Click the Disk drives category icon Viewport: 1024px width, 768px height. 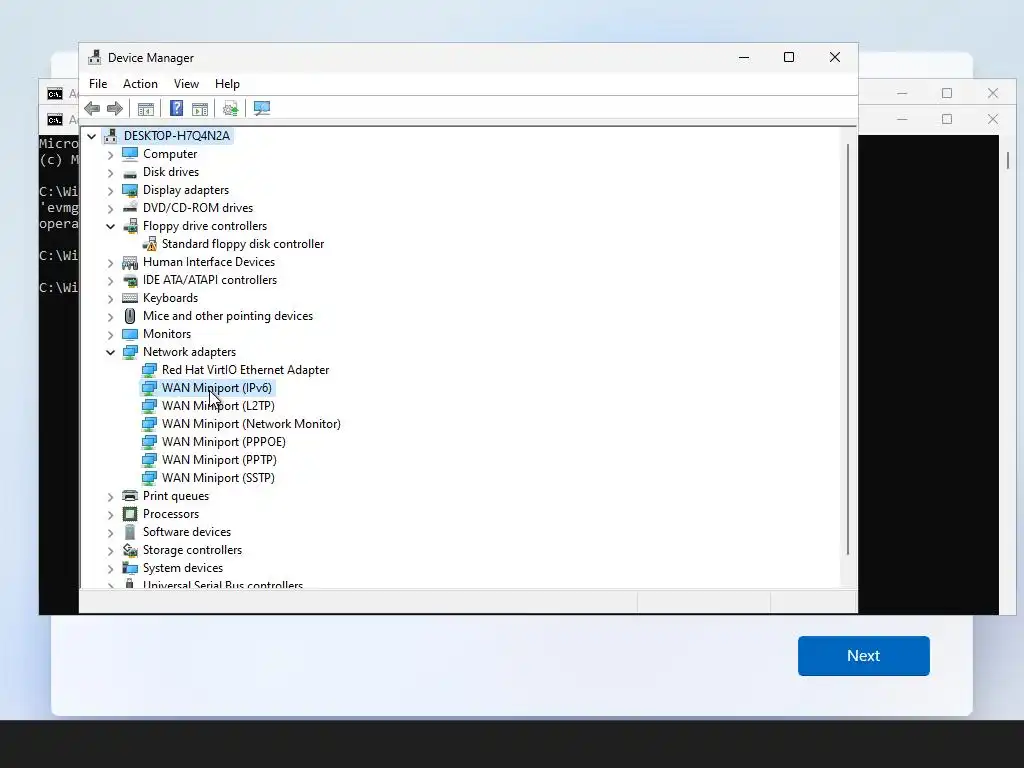(130, 172)
